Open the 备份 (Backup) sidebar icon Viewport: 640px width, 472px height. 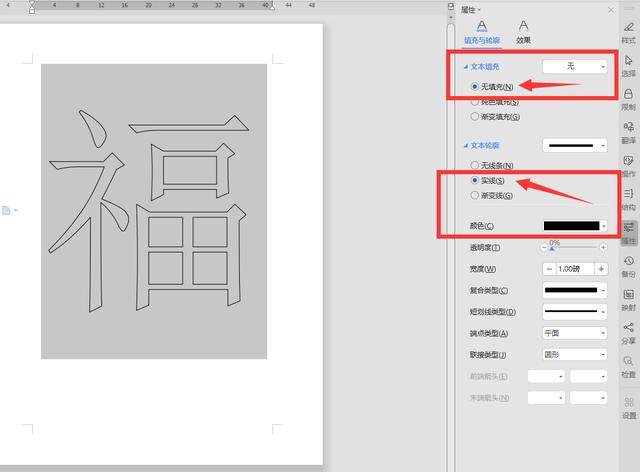pos(628,267)
